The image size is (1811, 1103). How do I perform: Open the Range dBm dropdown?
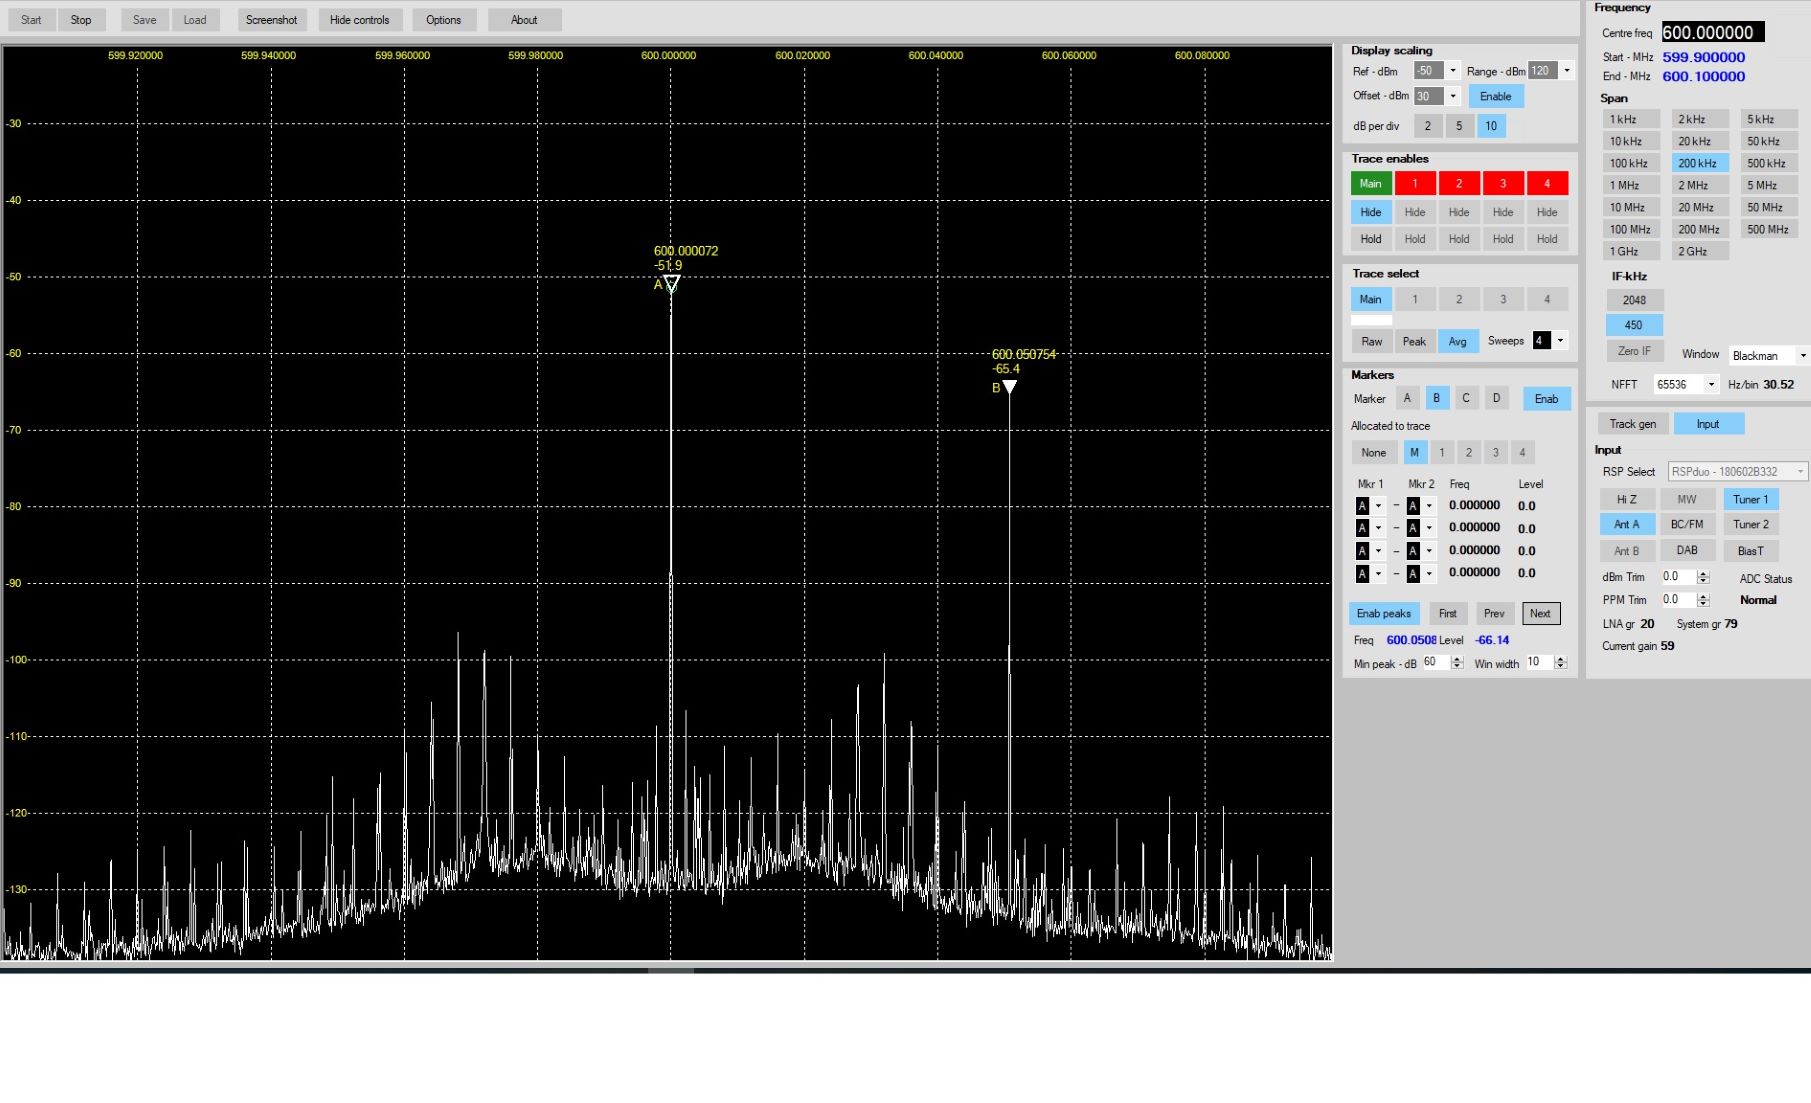[x=1567, y=71]
